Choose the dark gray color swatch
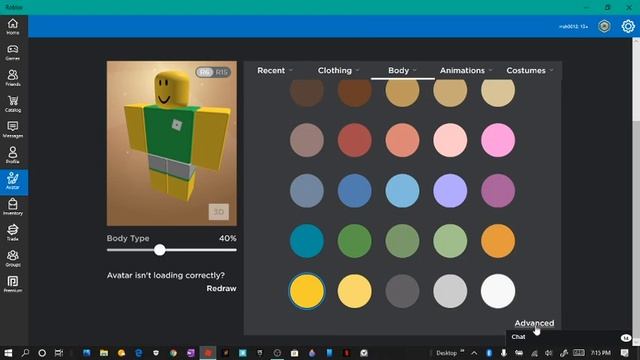The height and width of the screenshot is (360, 640). [x=402, y=291]
